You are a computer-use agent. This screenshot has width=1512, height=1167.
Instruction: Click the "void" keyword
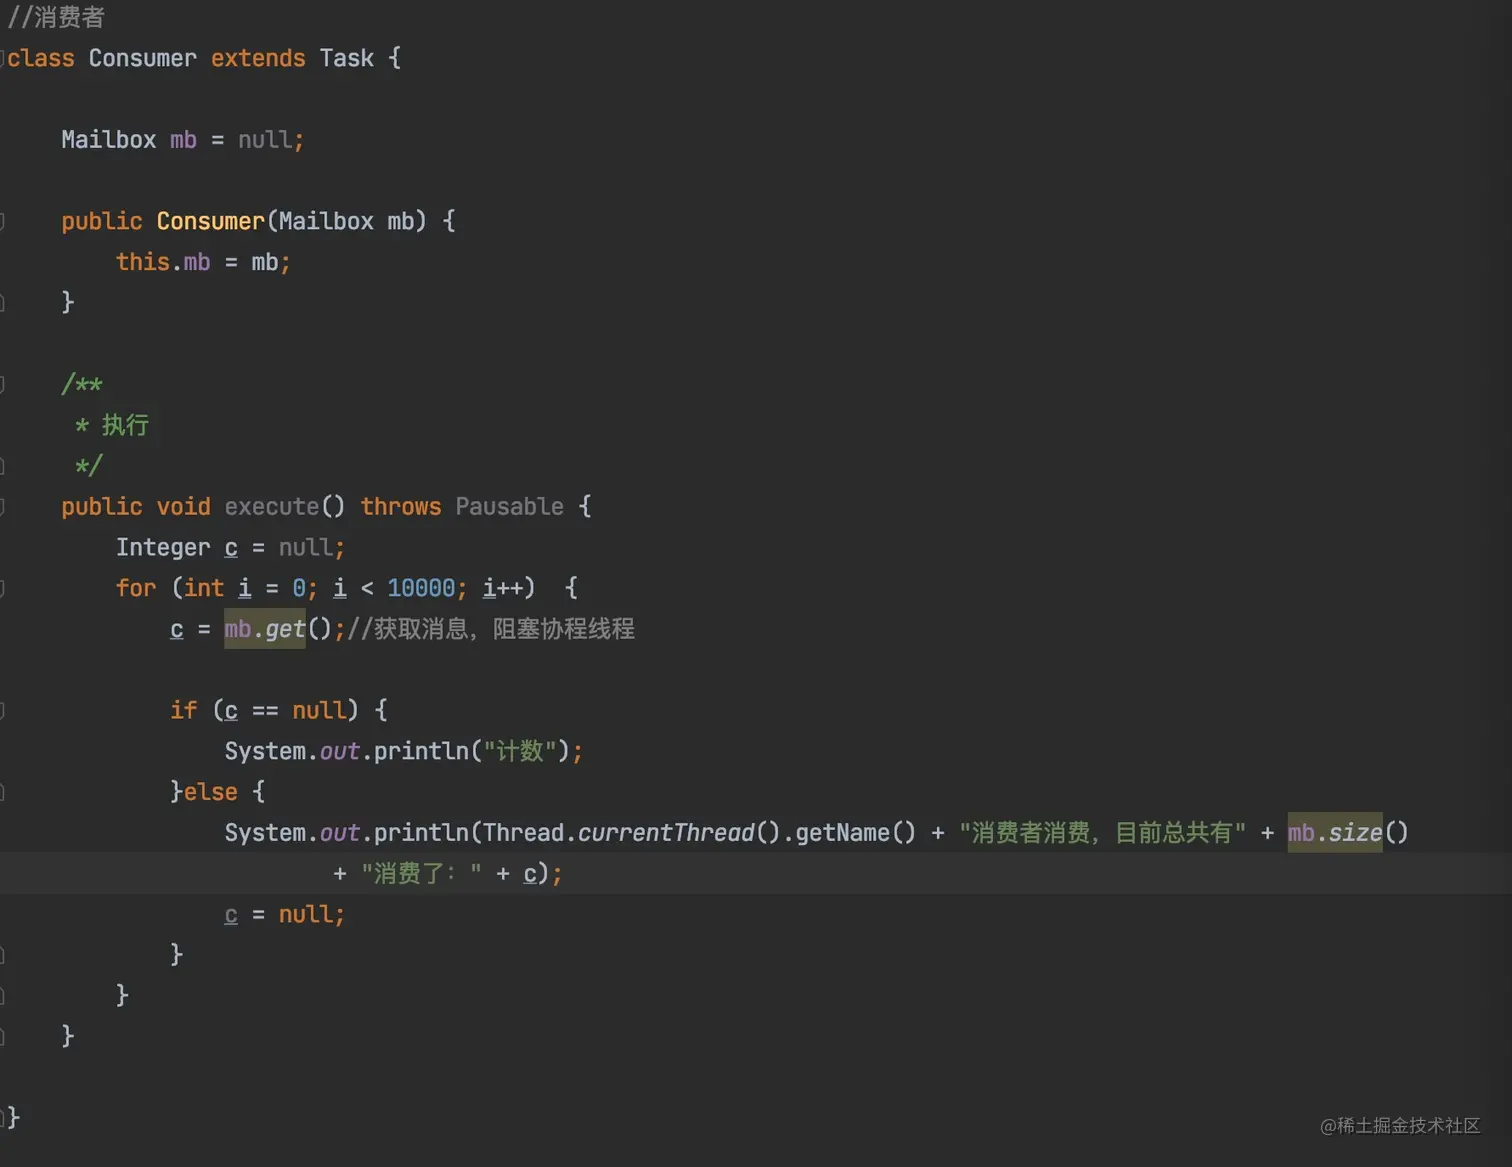[x=183, y=507]
